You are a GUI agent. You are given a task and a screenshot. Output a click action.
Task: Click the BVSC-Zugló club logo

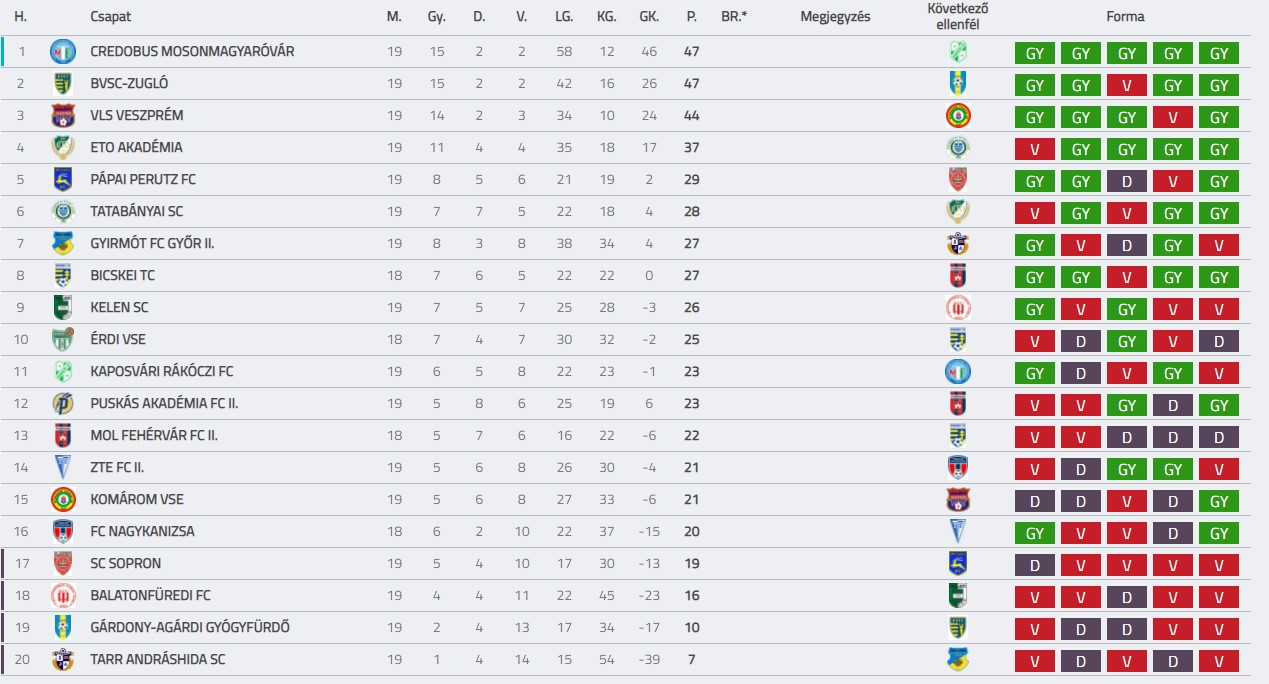63,83
